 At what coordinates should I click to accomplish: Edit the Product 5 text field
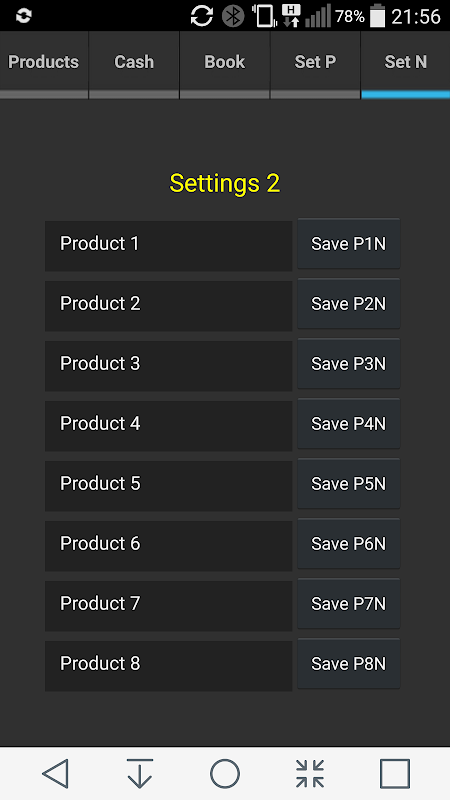coord(168,486)
